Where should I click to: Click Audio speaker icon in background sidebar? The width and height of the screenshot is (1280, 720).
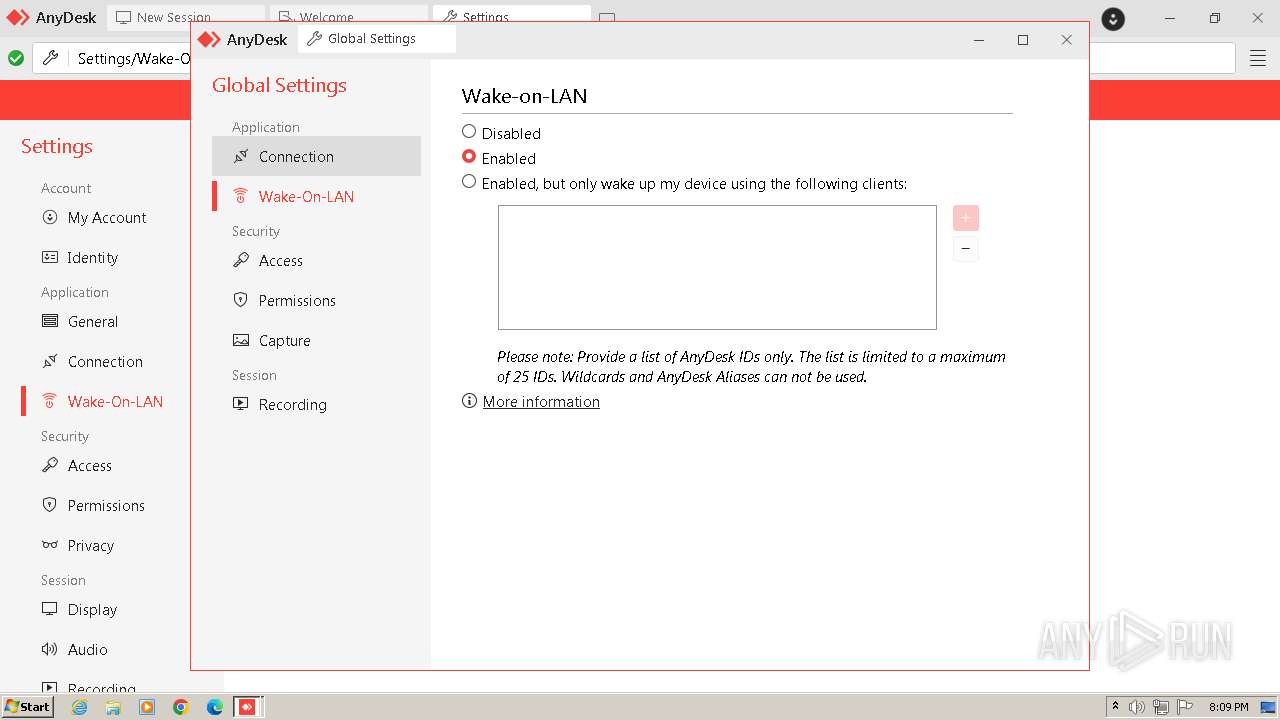pyautogui.click(x=50, y=649)
